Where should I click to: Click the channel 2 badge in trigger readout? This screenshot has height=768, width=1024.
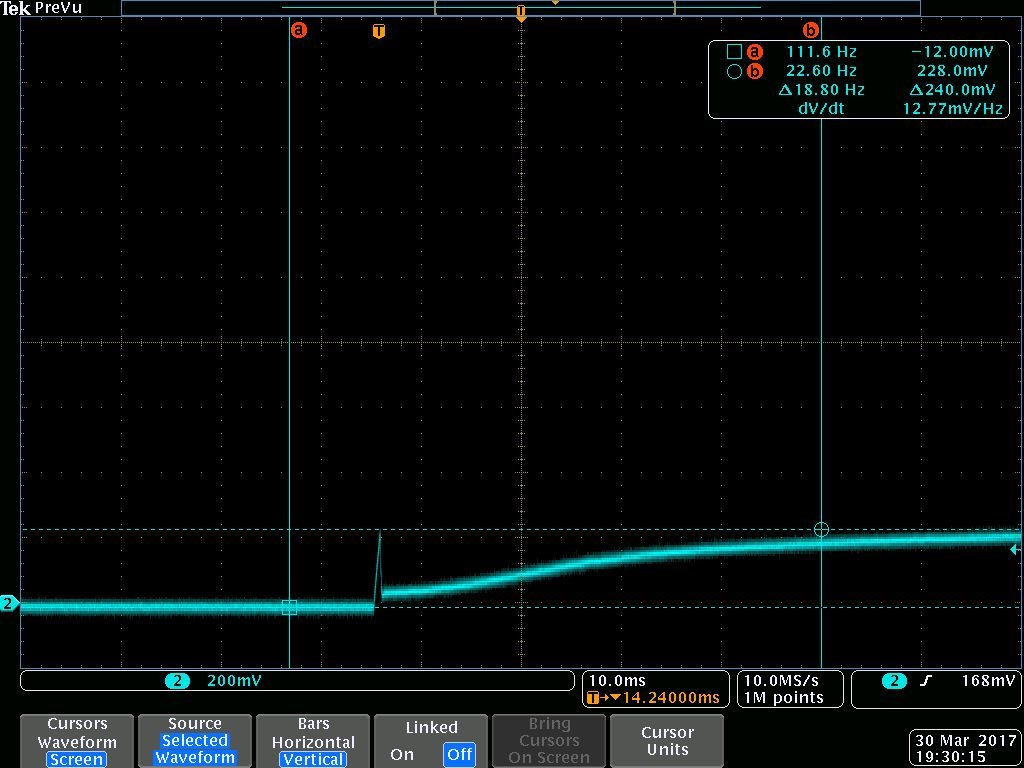(895, 681)
